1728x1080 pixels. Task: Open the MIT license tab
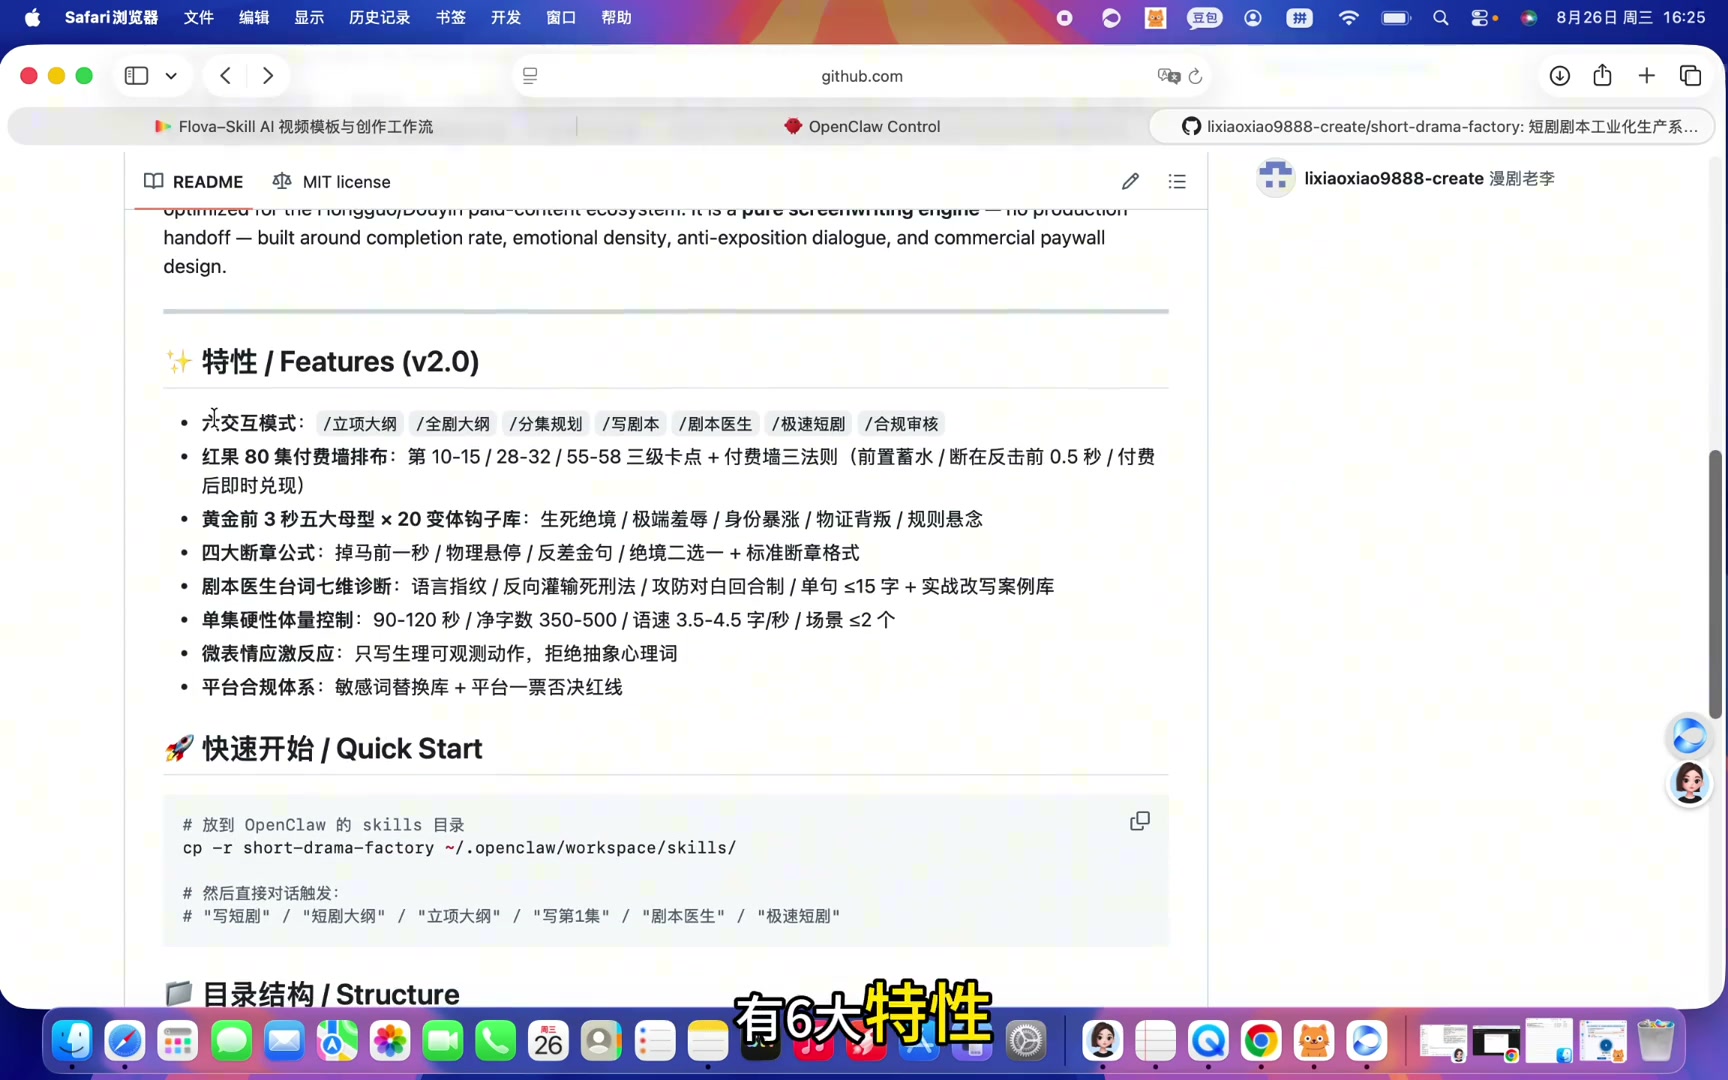point(332,182)
